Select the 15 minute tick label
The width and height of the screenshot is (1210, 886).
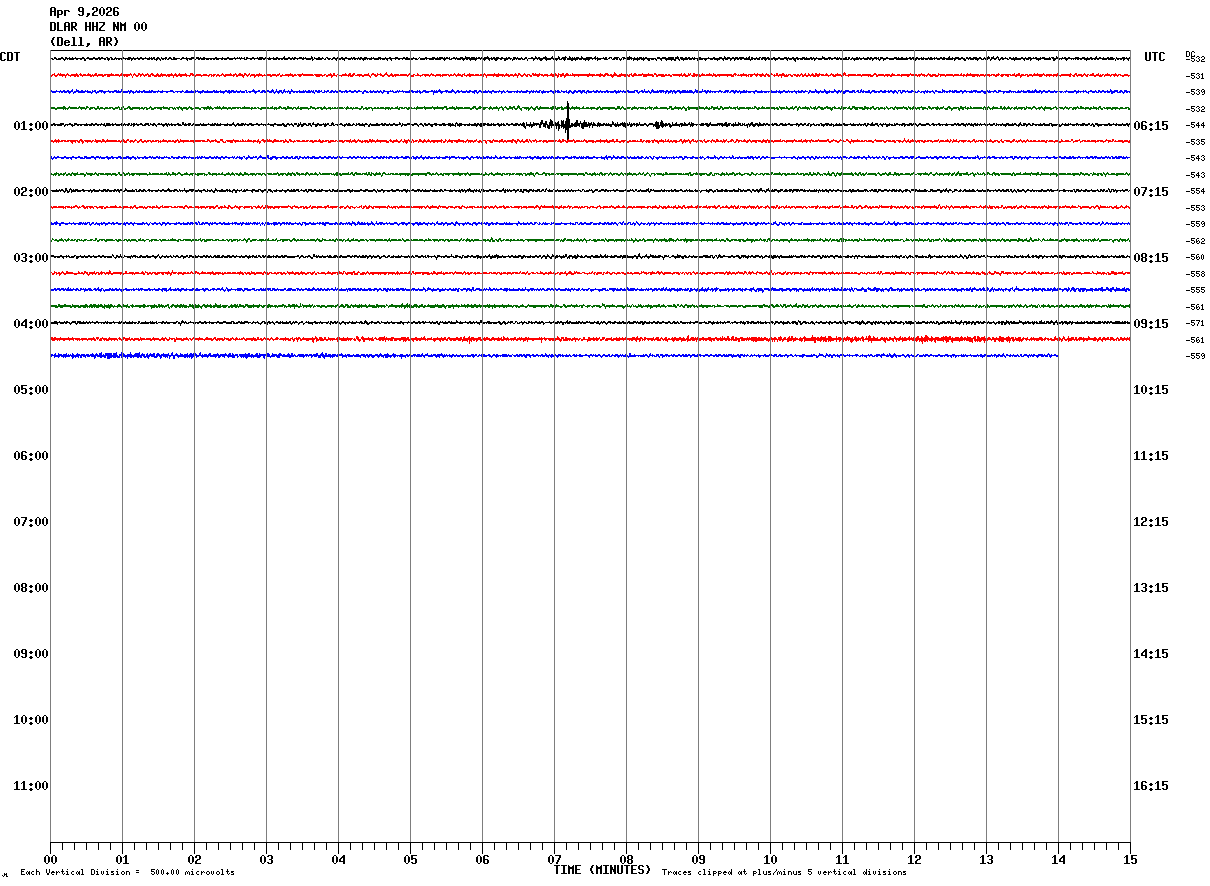point(1130,859)
